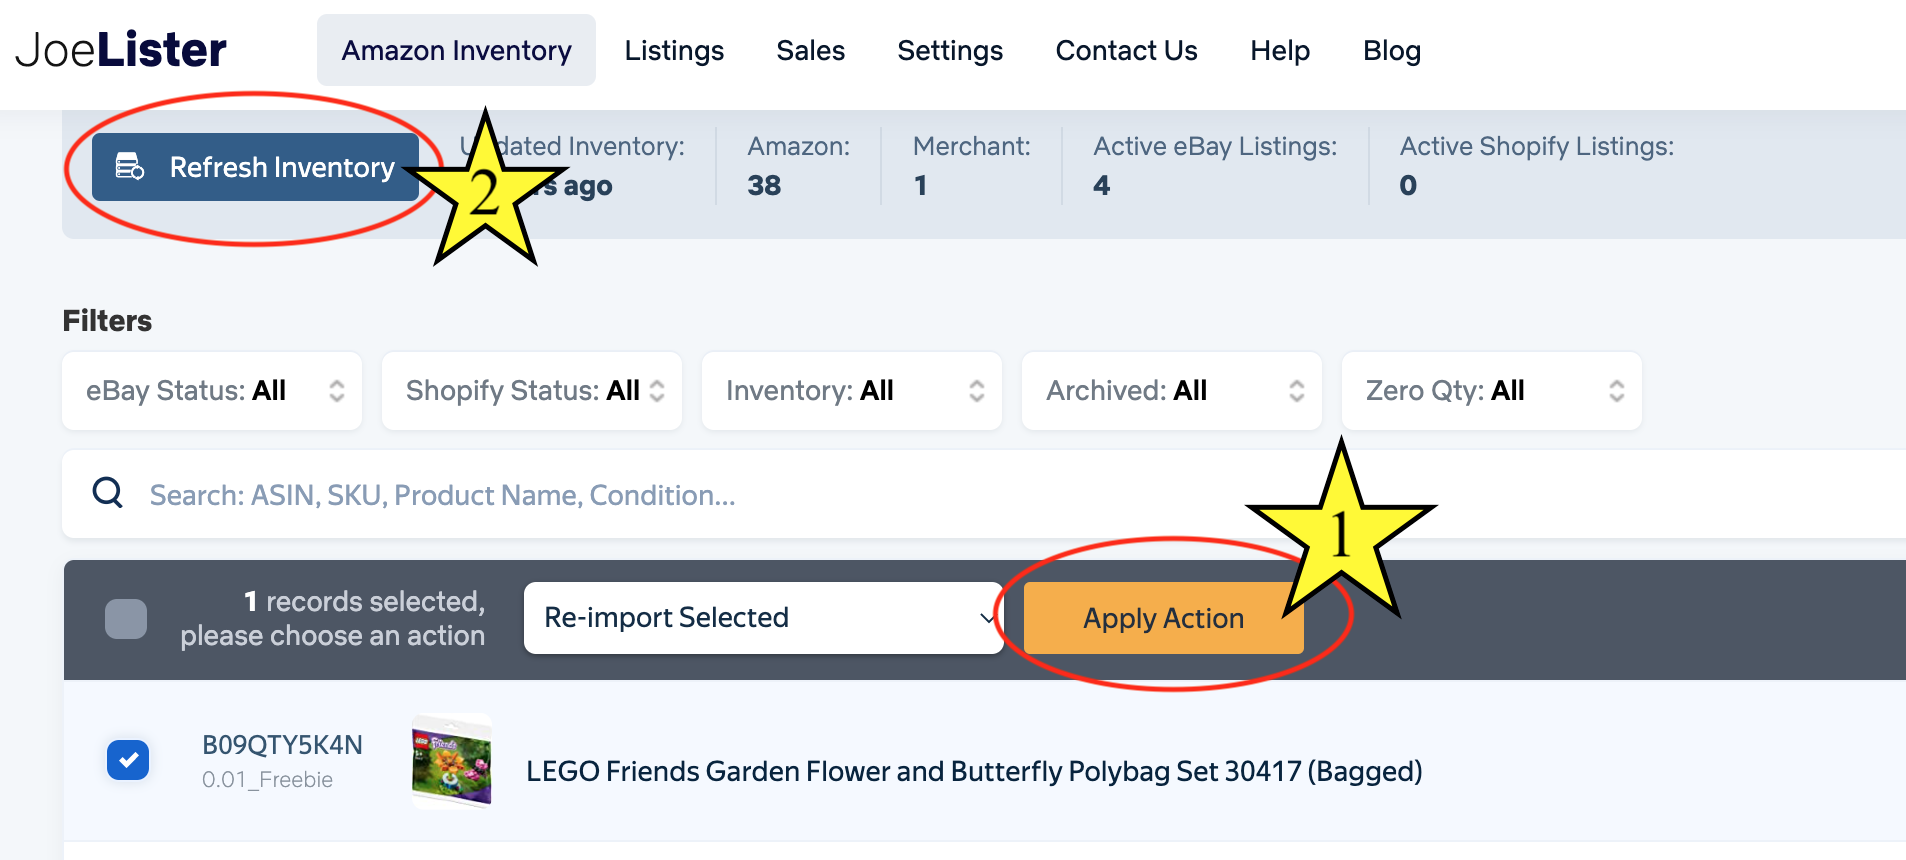Toggle the select-all records checkbox
Image resolution: width=1906 pixels, height=860 pixels.
(x=126, y=618)
